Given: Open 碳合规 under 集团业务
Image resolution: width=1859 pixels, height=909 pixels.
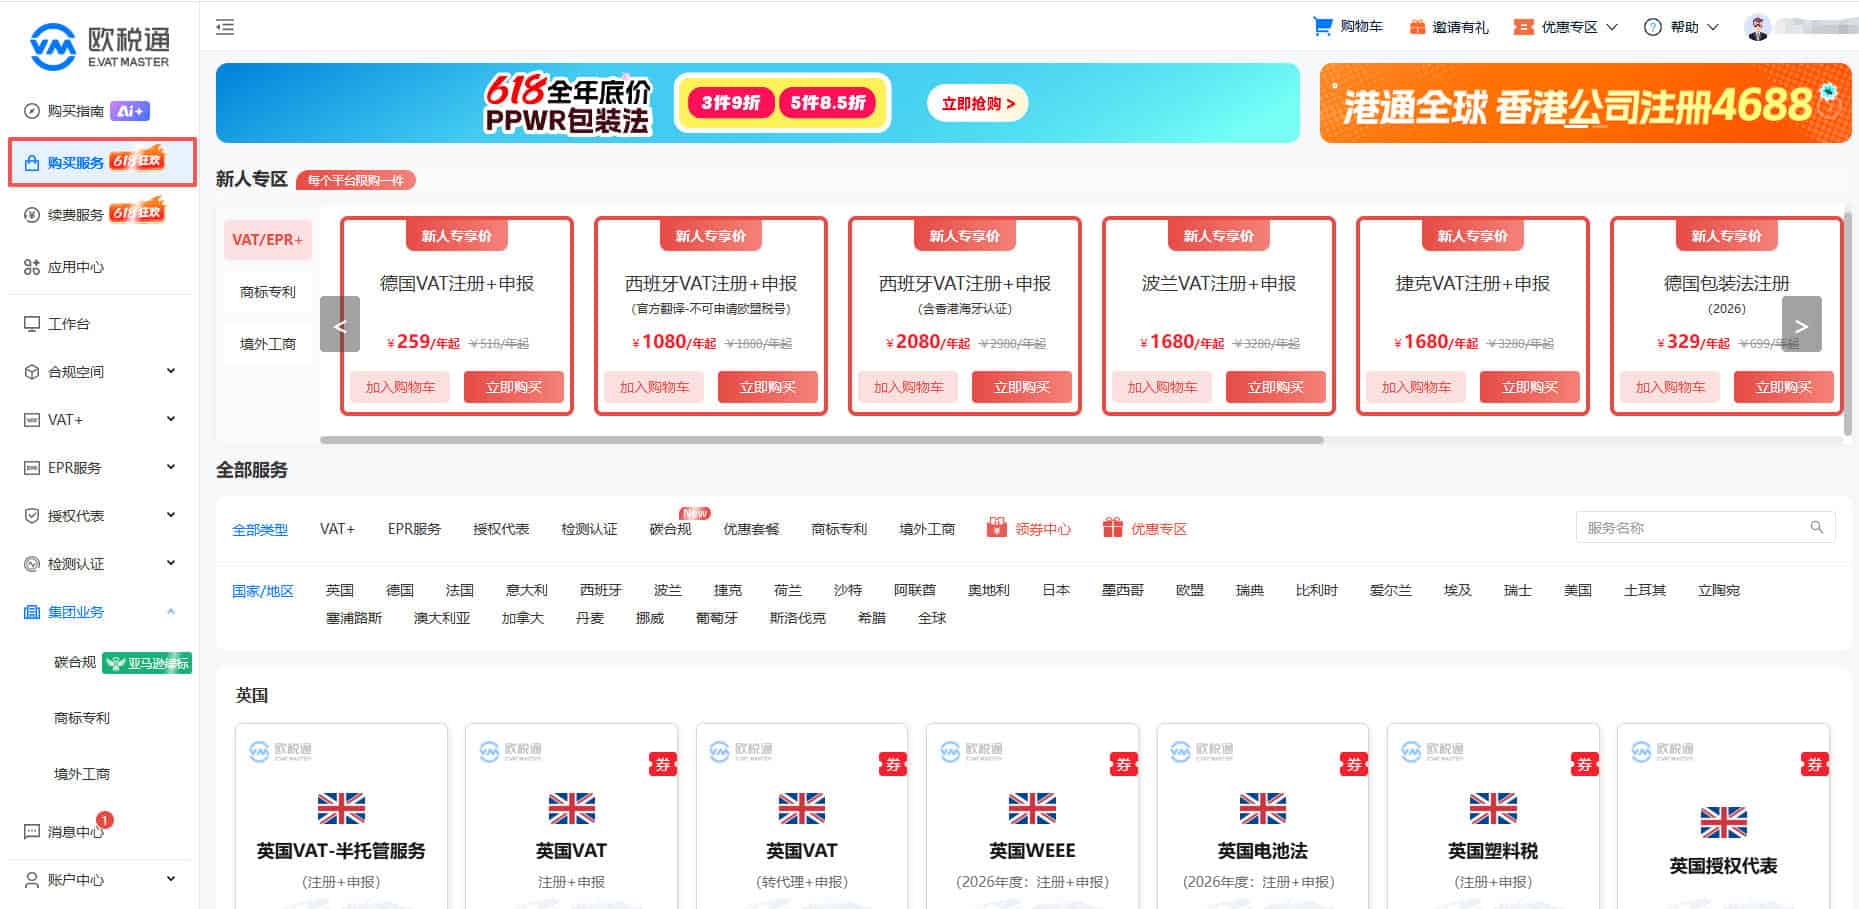Looking at the screenshot, I should (75, 662).
